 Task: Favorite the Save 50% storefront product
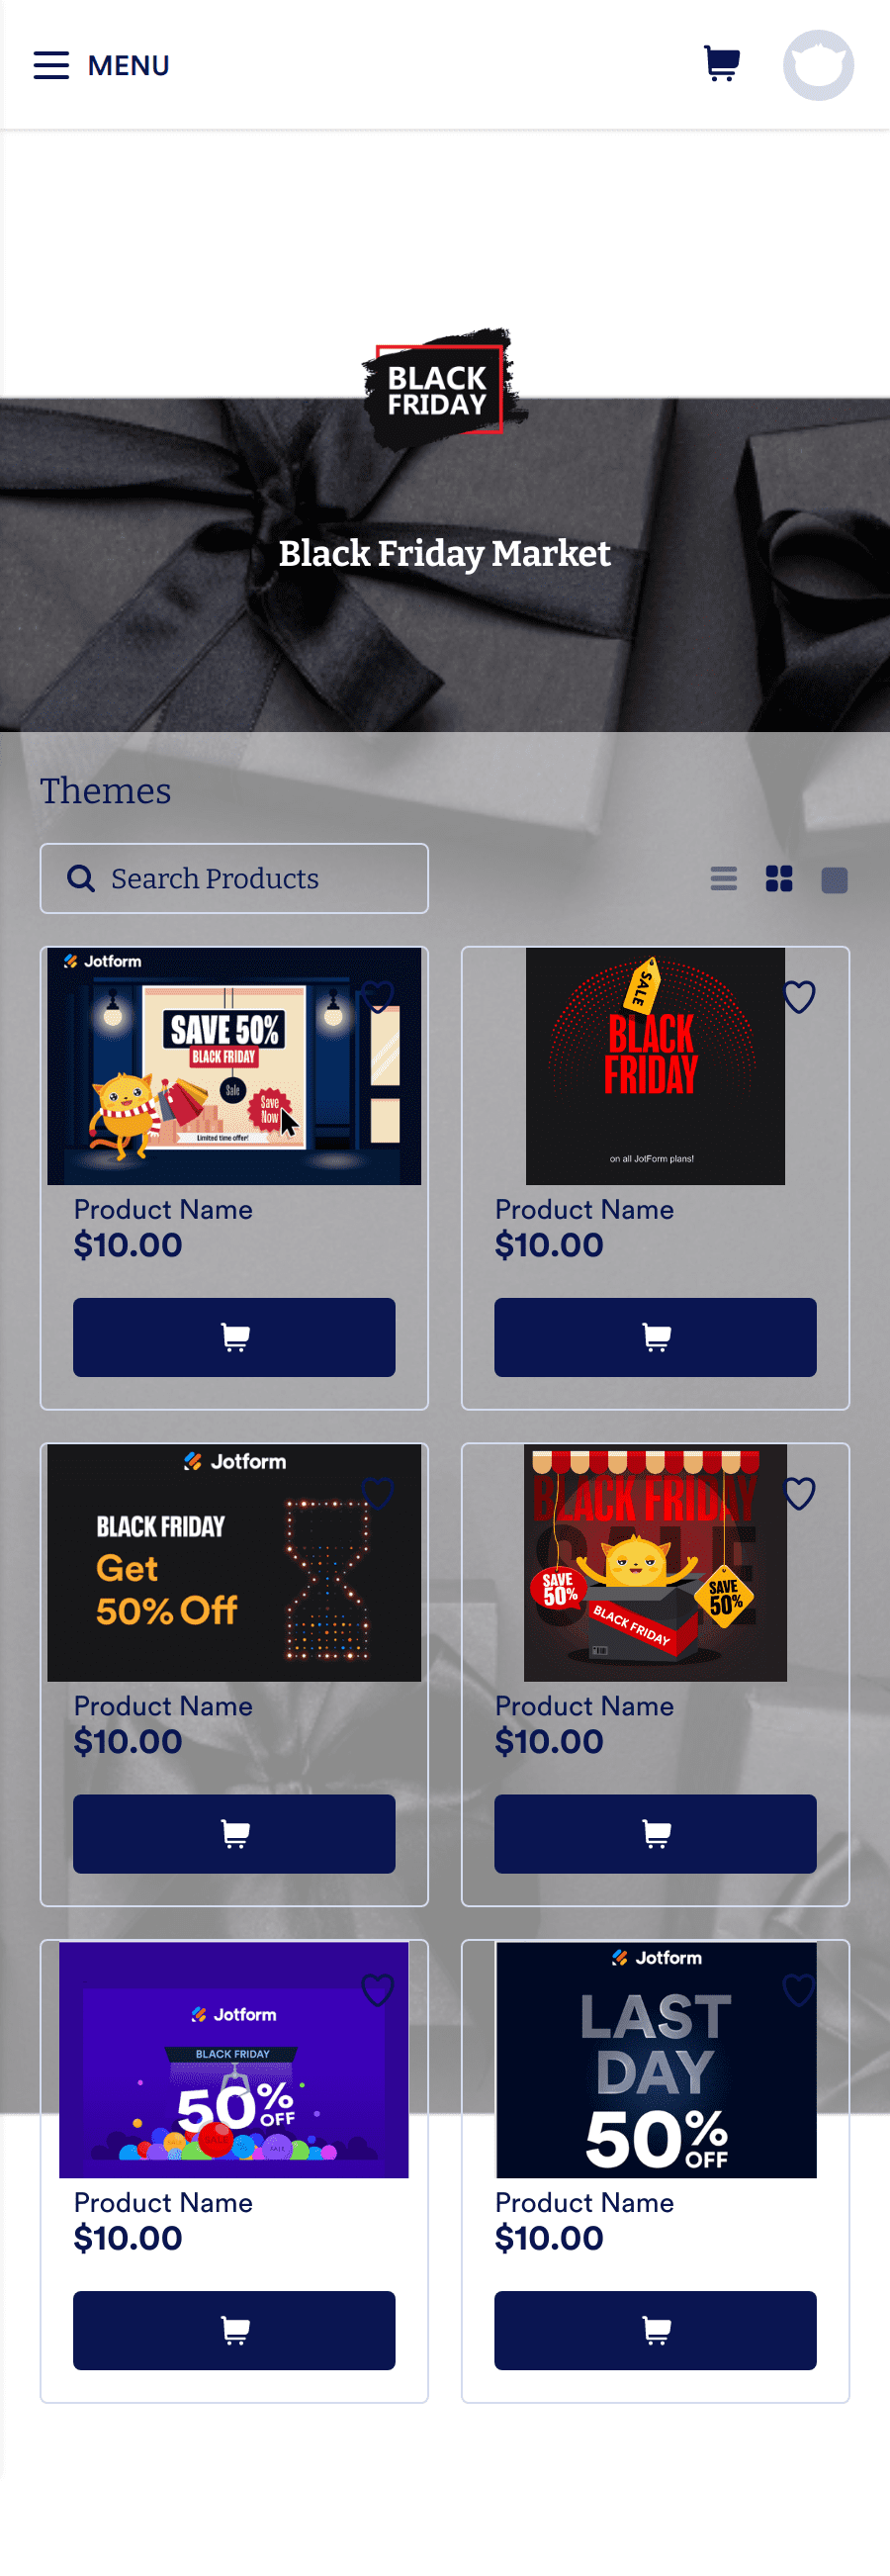click(377, 996)
